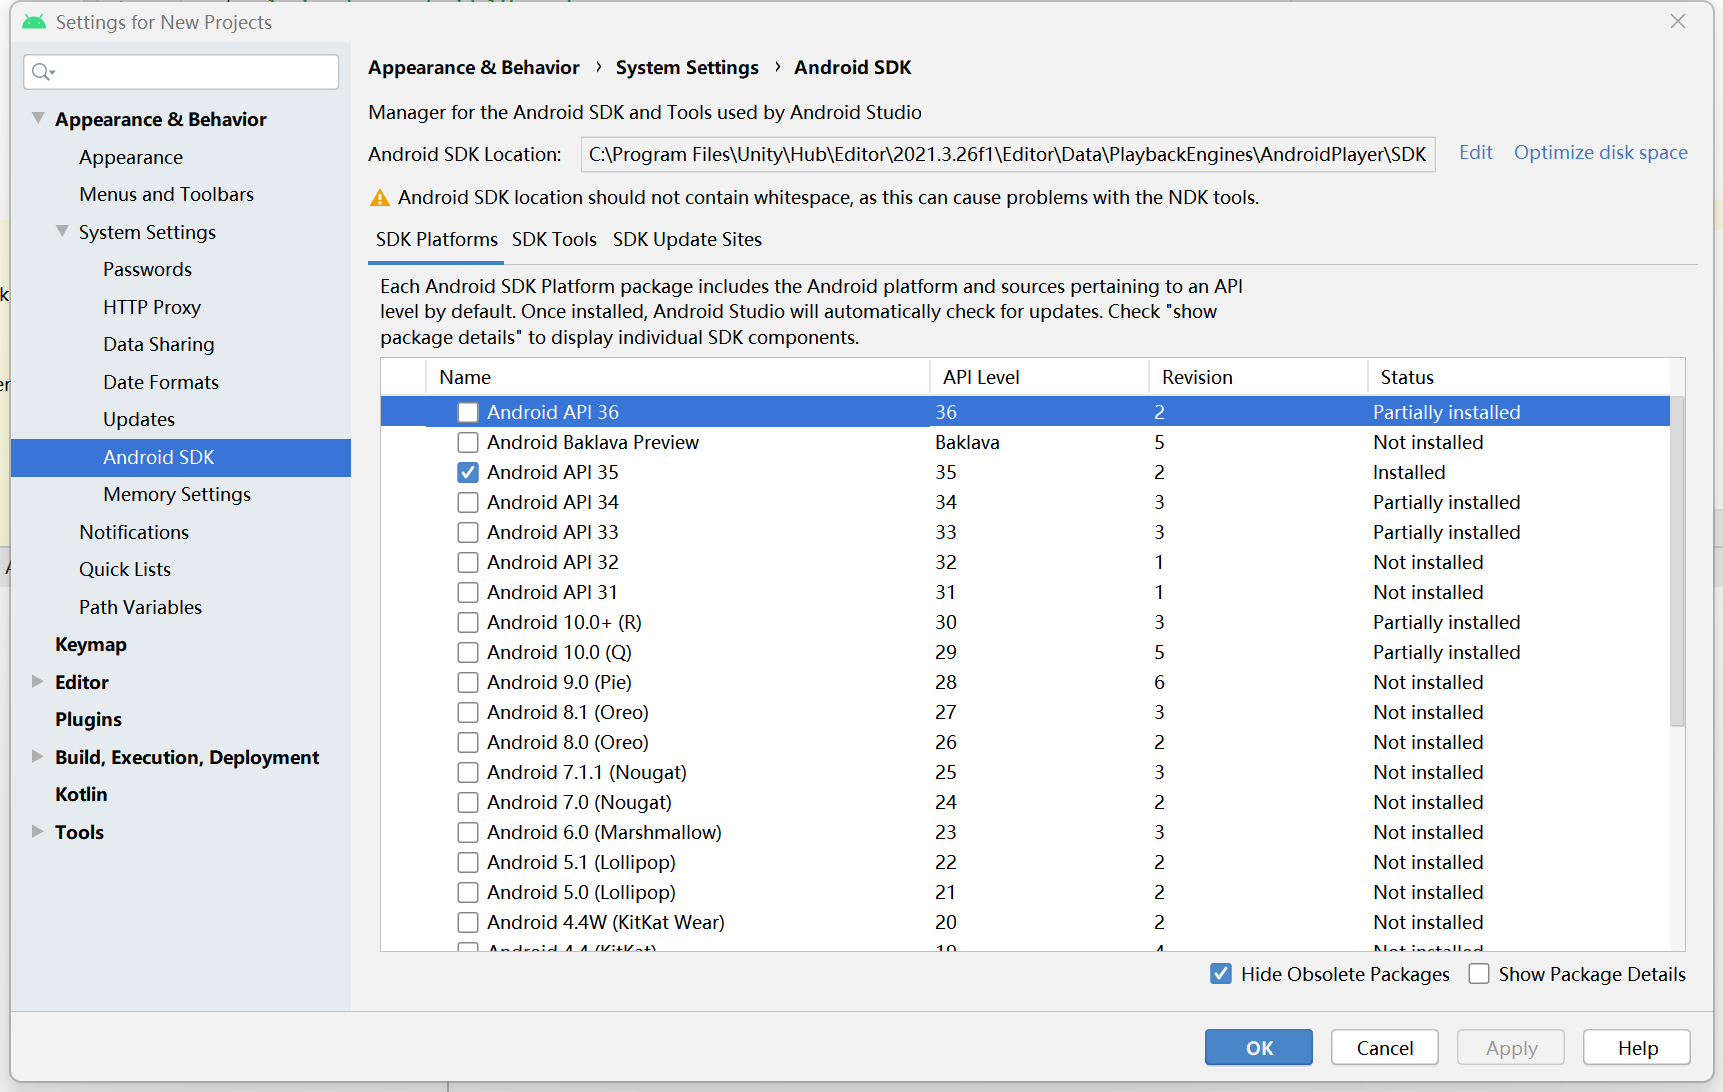Select the 'Android 4.4W (KitKat Wear)' row name
This screenshot has width=1723, height=1092.
(x=606, y=922)
